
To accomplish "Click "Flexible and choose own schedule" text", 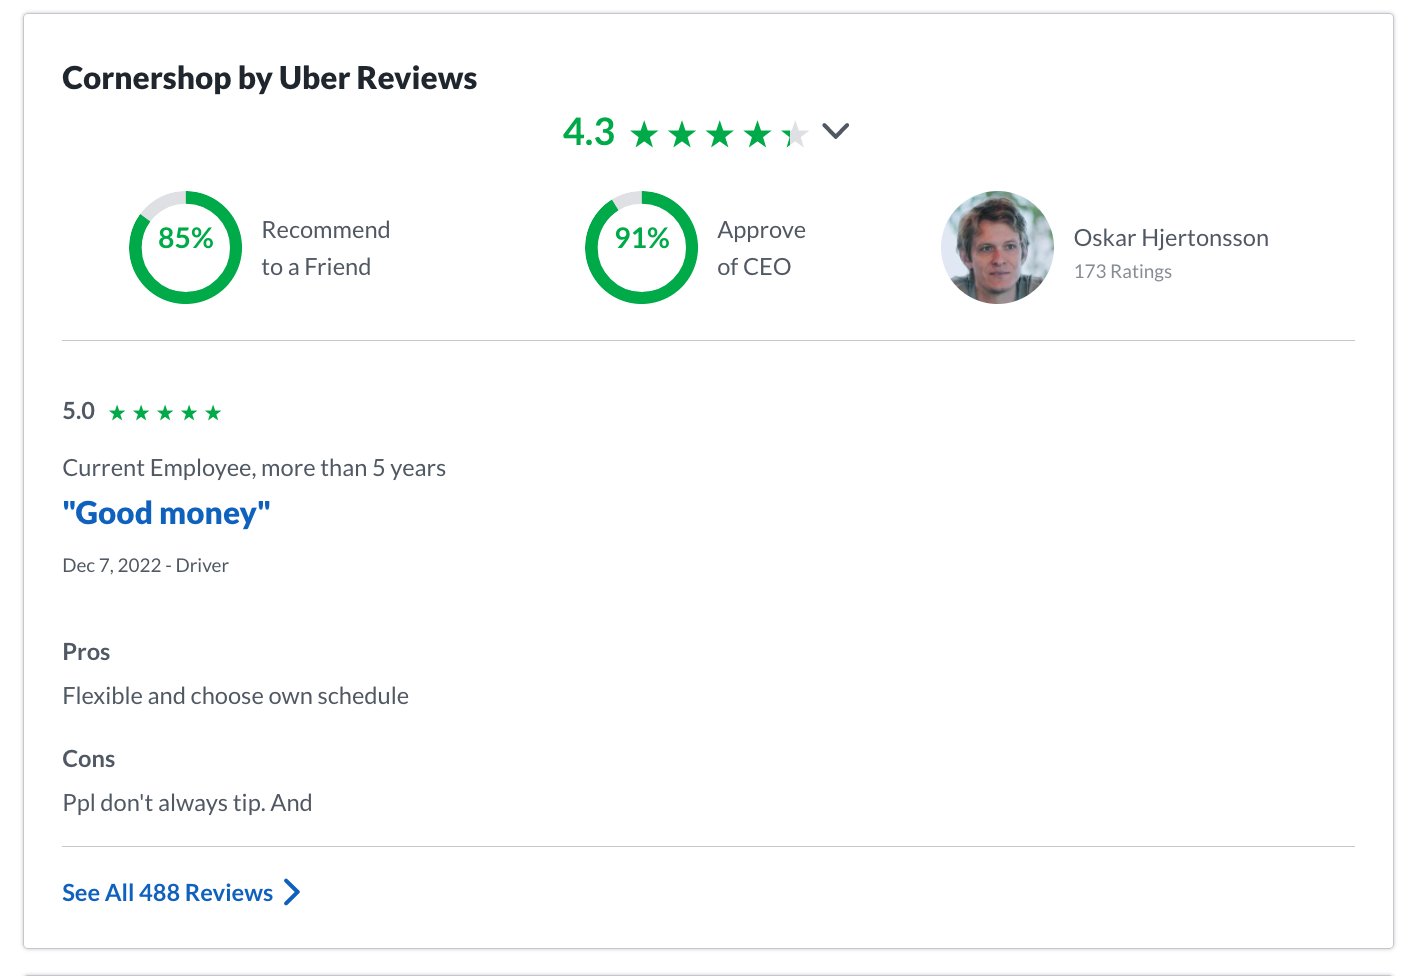I will point(235,696).
